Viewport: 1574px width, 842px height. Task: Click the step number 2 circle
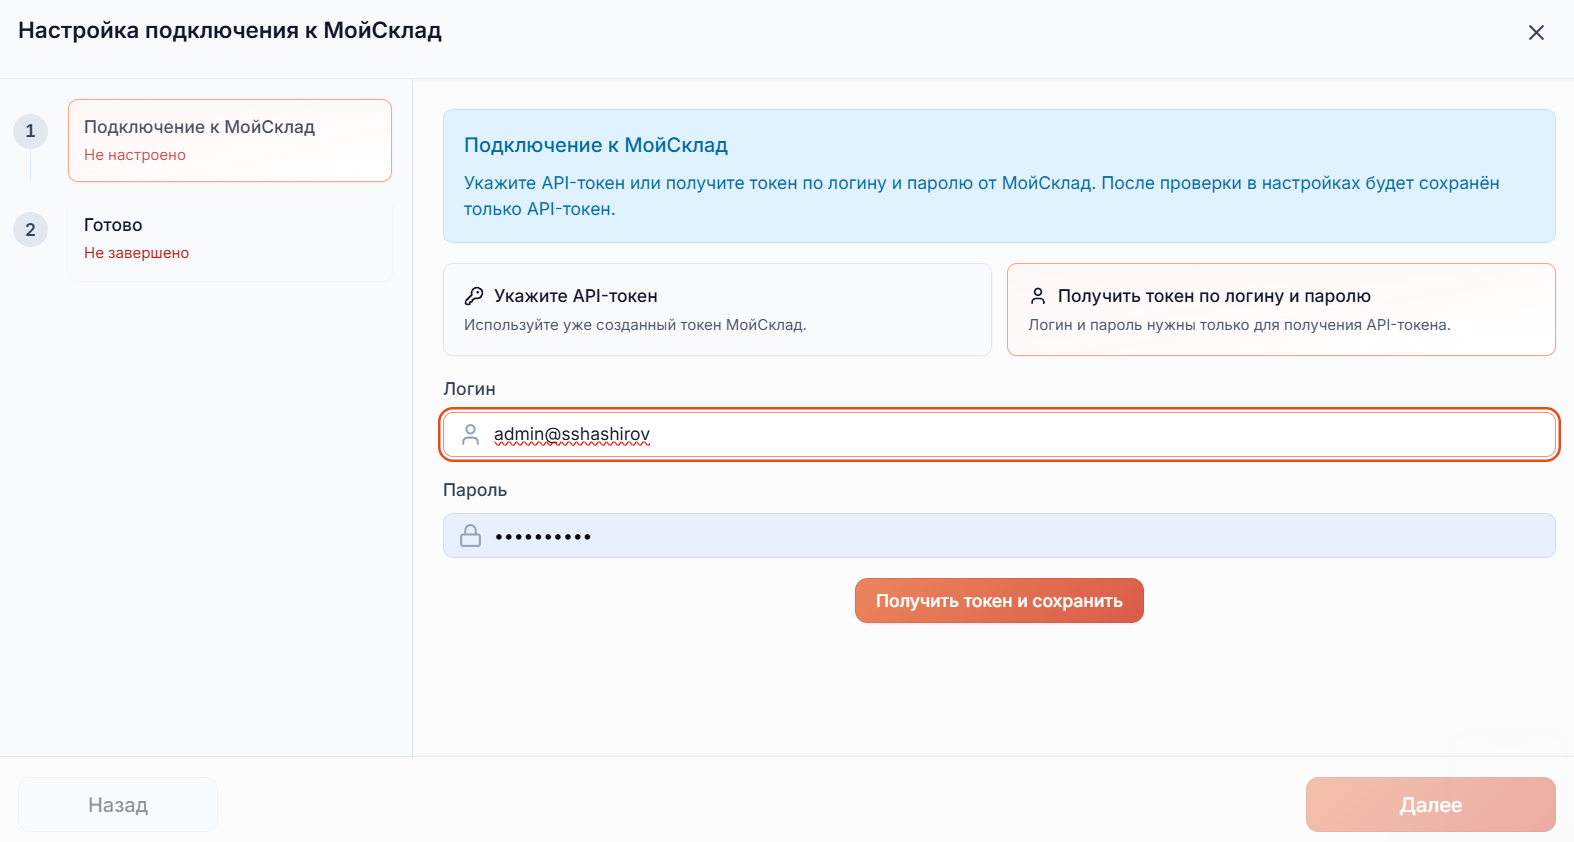pos(30,230)
